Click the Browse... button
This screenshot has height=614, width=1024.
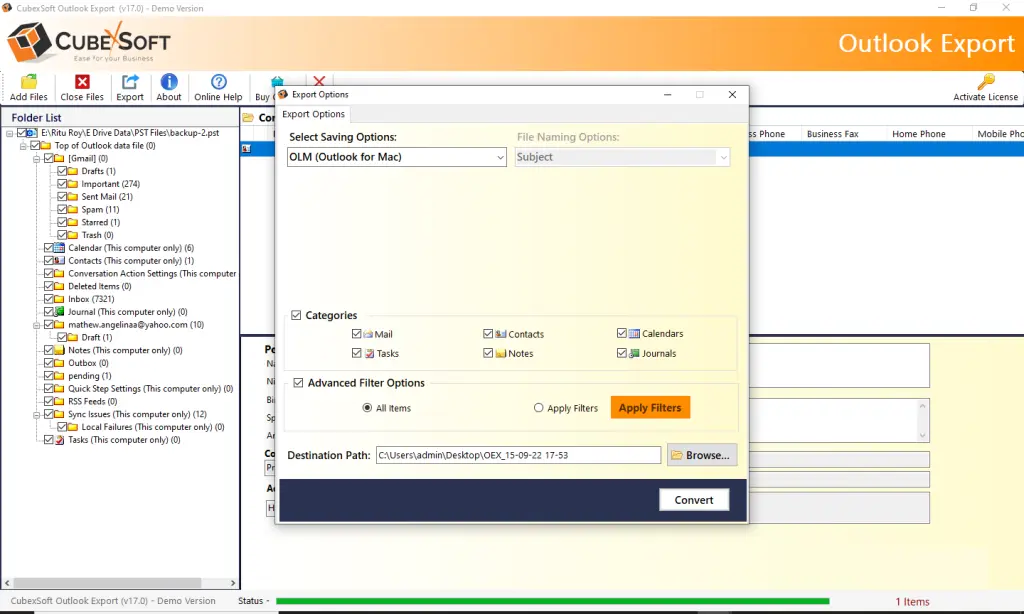click(702, 455)
